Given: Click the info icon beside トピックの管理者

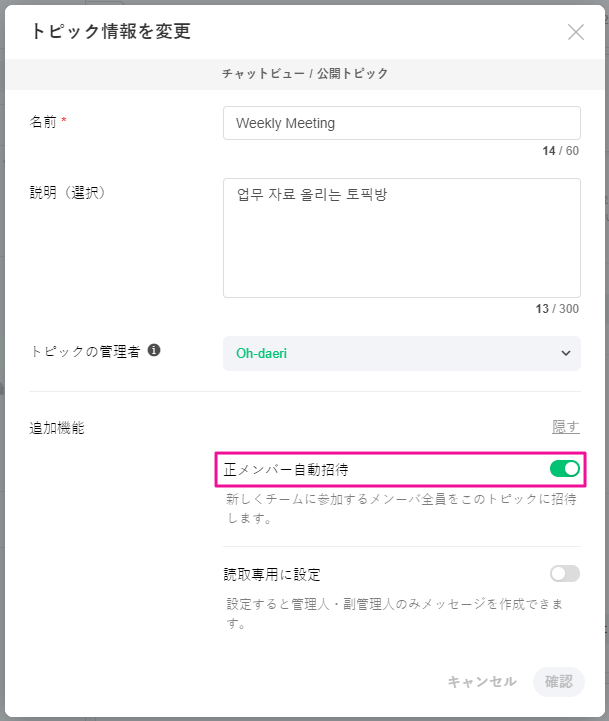Looking at the screenshot, I should click(154, 351).
